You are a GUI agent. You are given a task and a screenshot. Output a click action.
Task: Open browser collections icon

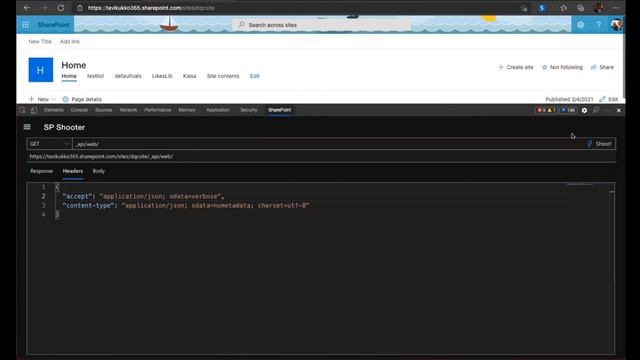pos(580,8)
